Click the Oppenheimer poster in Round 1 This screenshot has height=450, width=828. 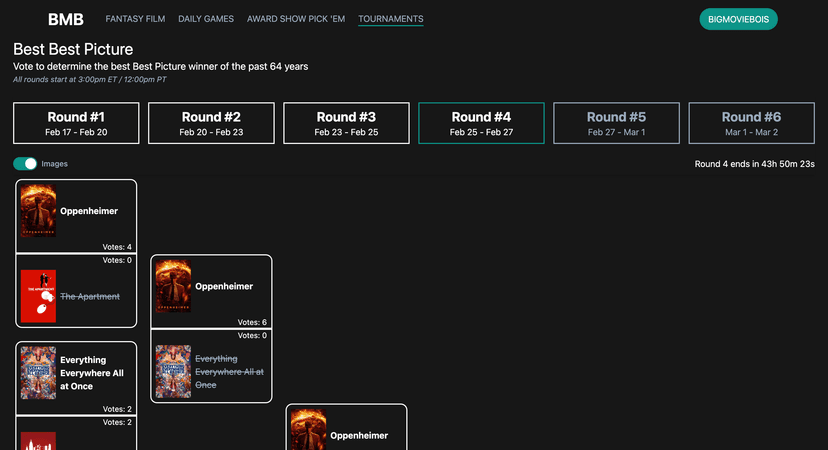(x=38, y=211)
